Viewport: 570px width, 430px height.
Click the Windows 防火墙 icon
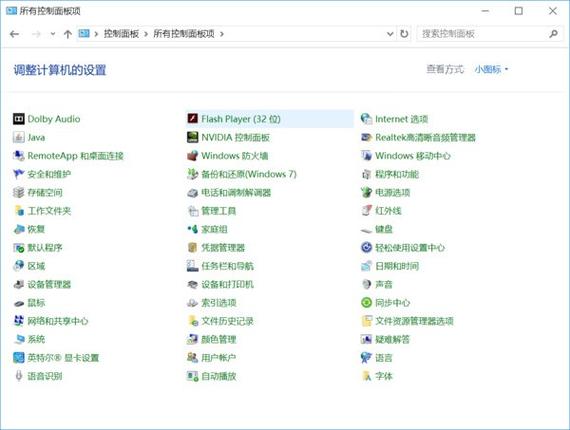click(192, 156)
